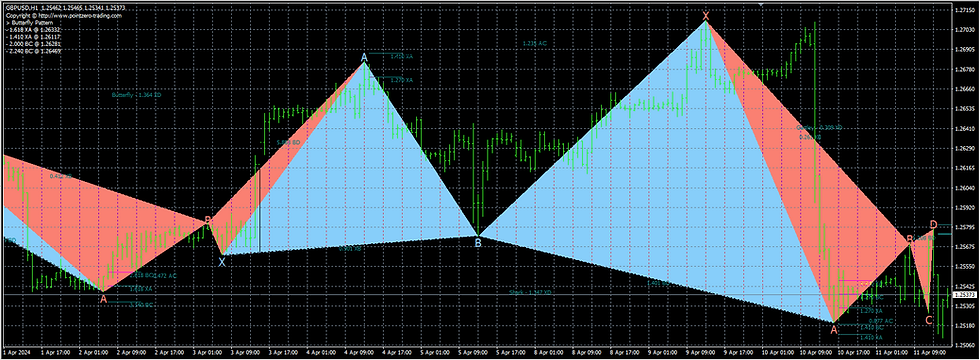Click the '2 Apr 09:00' time label
The height and width of the screenshot is (360, 980).
(132, 352)
